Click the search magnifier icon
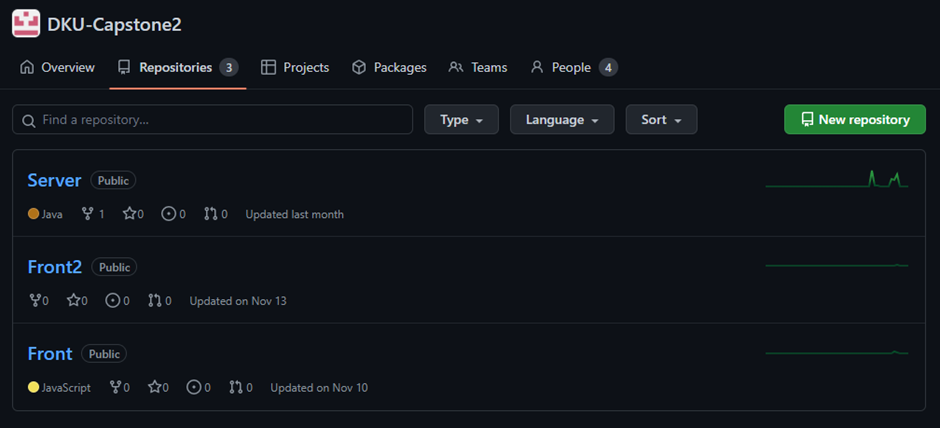940x428 pixels. click(28, 120)
